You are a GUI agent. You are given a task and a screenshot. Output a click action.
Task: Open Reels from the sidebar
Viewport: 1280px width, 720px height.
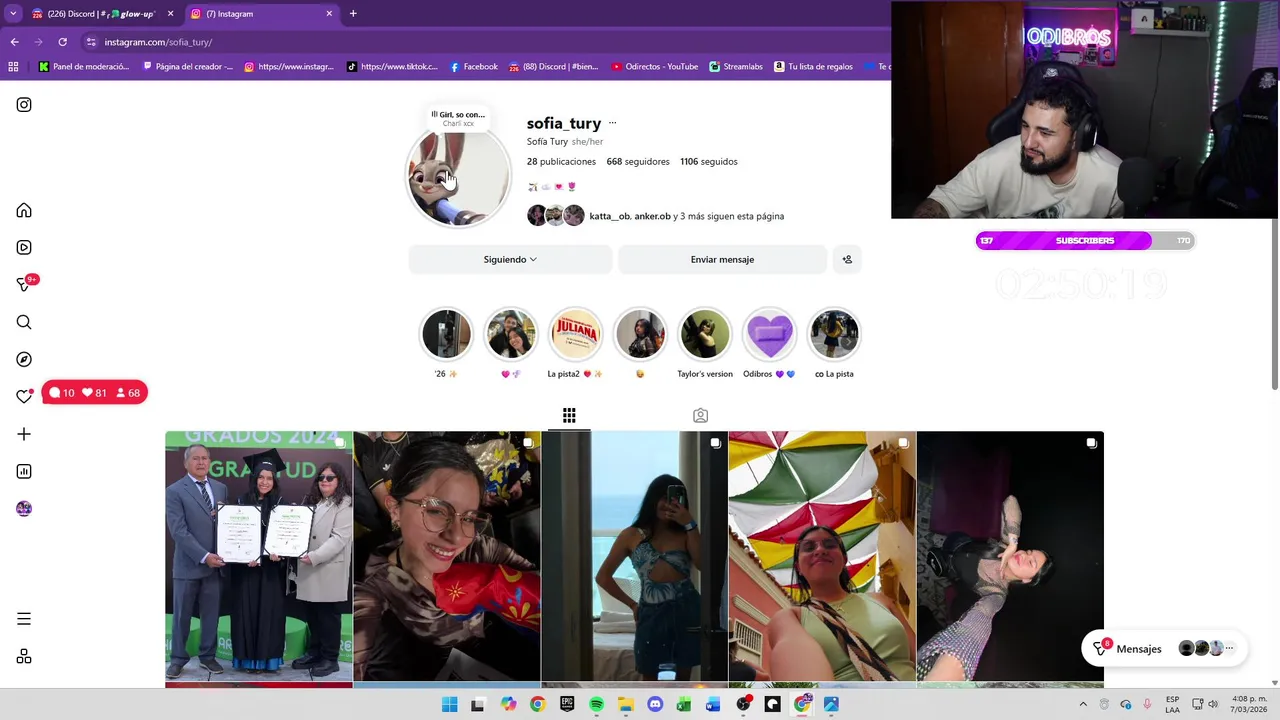tap(24, 248)
